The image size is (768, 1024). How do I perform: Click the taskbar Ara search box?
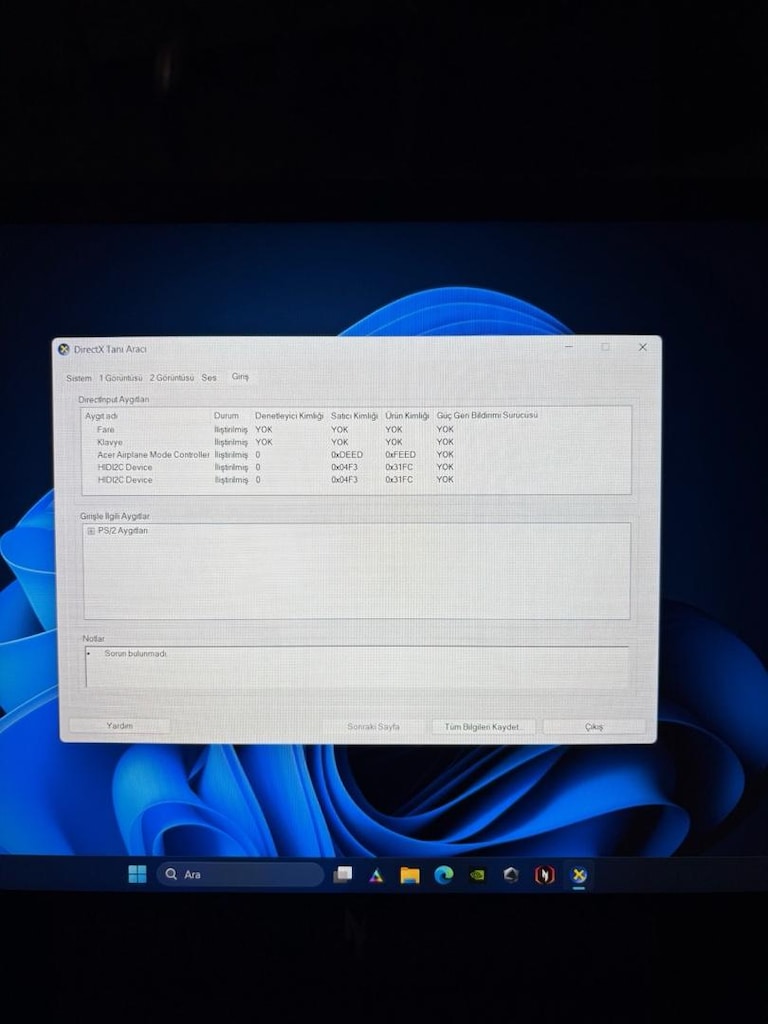pyautogui.click(x=240, y=874)
